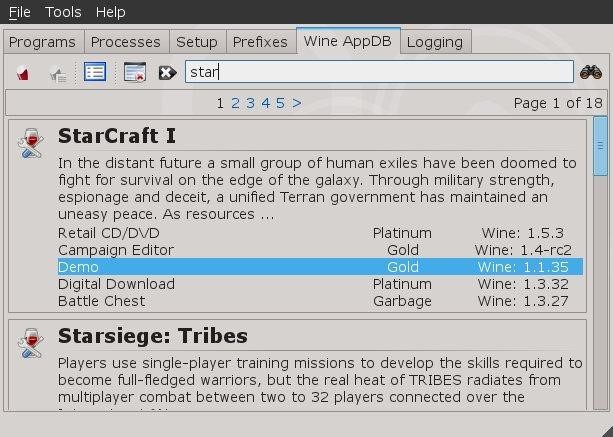The height and width of the screenshot is (437, 613).
Task: Clear the search field with X arrow icon
Action: pos(168,73)
